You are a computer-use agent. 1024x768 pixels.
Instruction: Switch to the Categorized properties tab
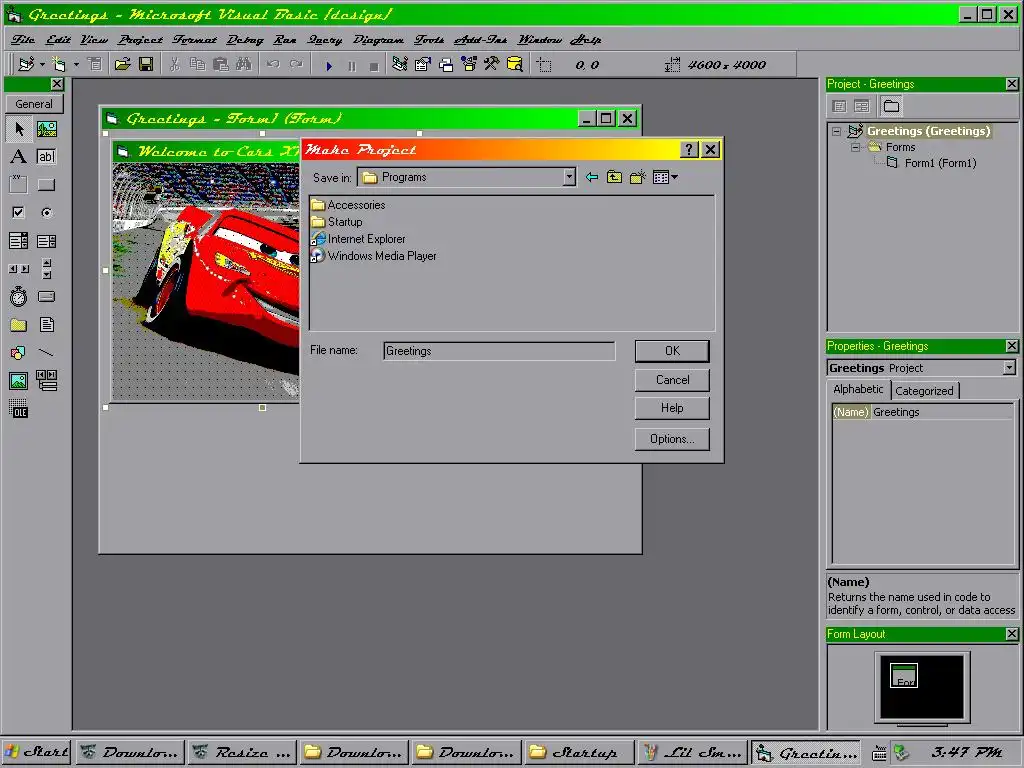(924, 391)
